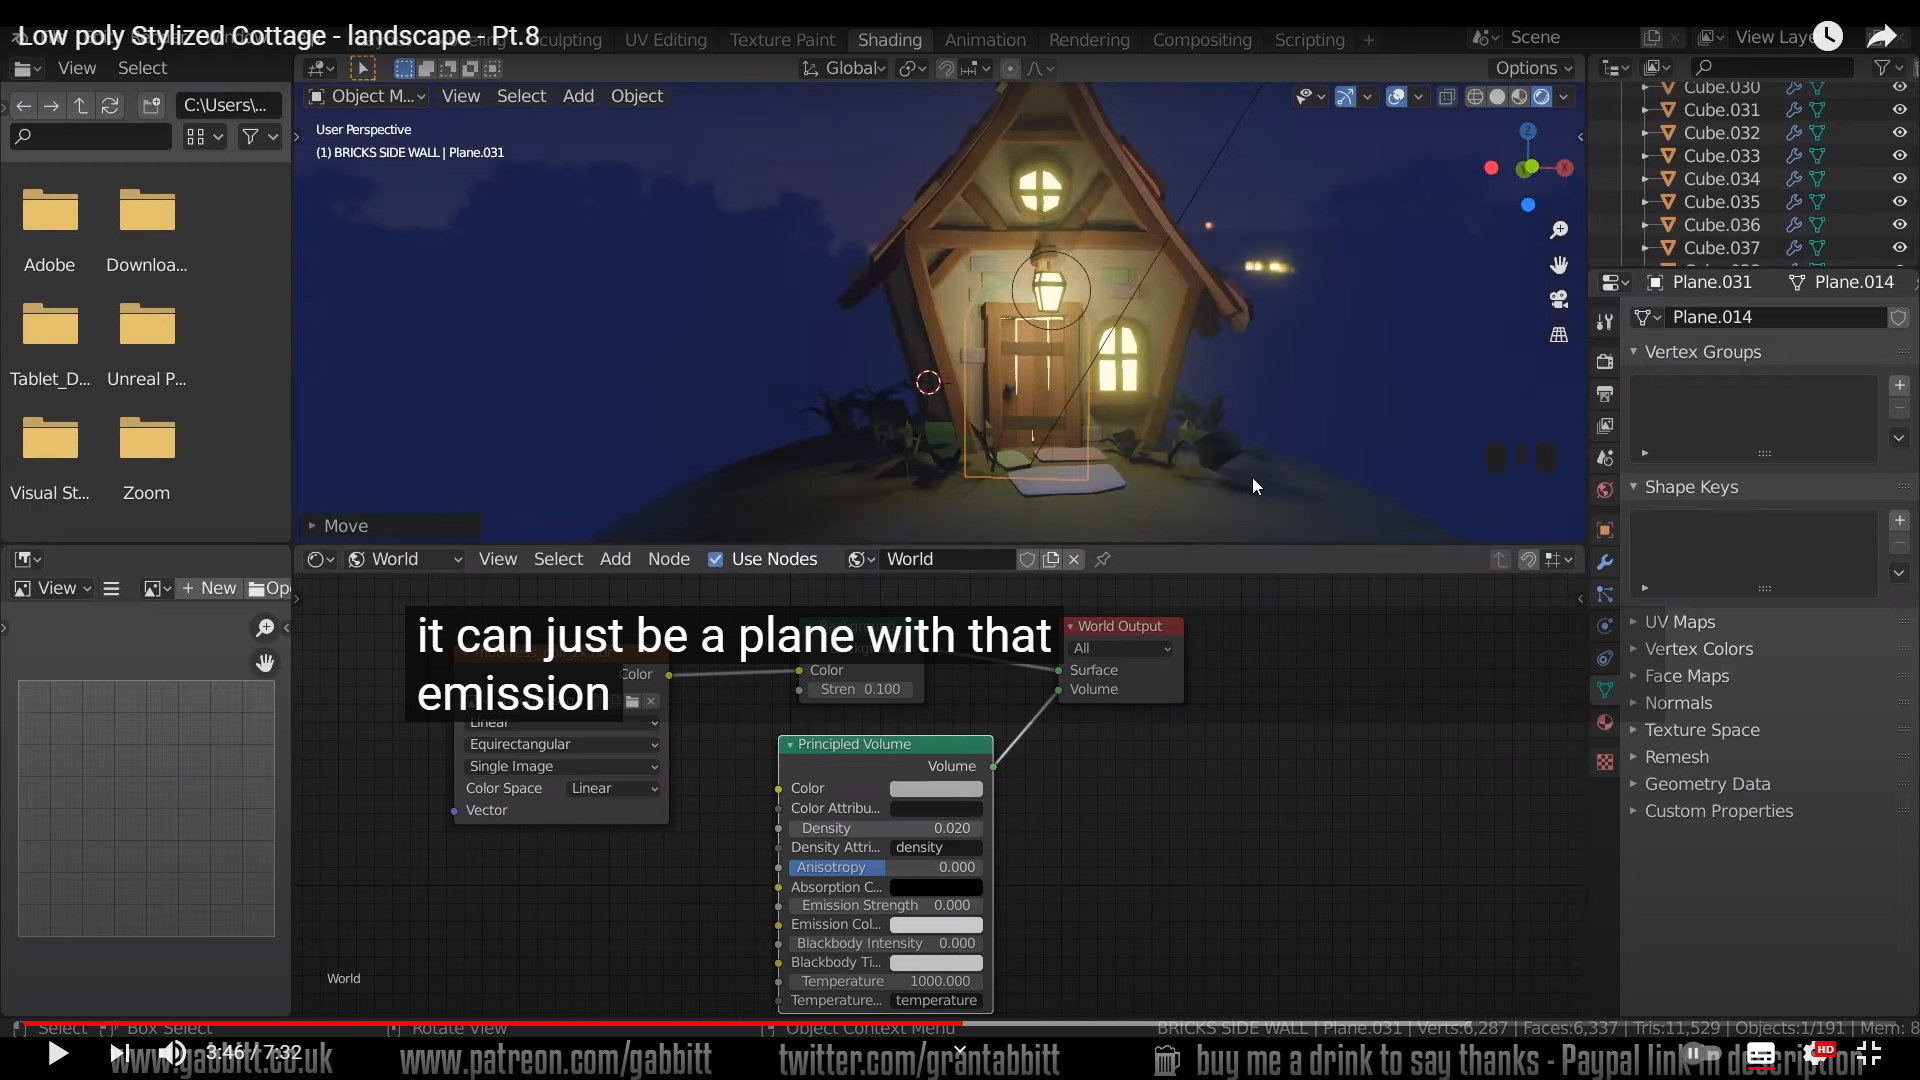The height and width of the screenshot is (1080, 1920).
Task: Switch to the Compositing workspace tab
Action: click(x=1201, y=40)
